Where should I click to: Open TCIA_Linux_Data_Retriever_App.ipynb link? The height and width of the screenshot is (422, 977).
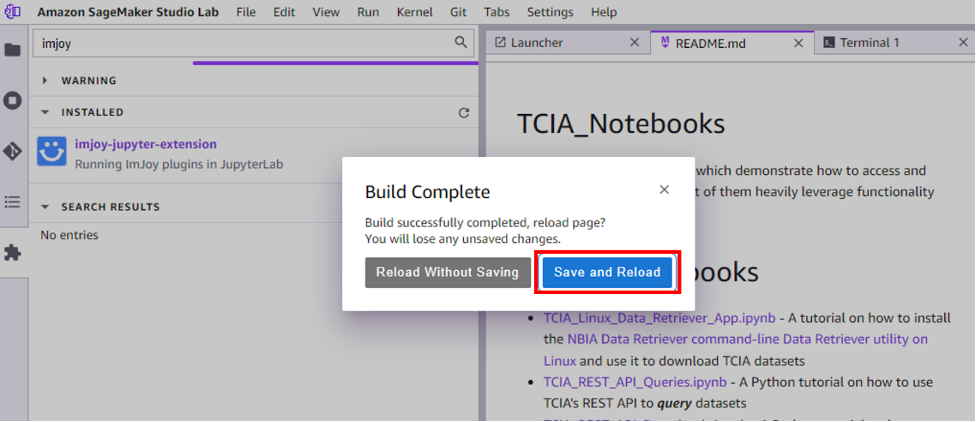coord(659,318)
